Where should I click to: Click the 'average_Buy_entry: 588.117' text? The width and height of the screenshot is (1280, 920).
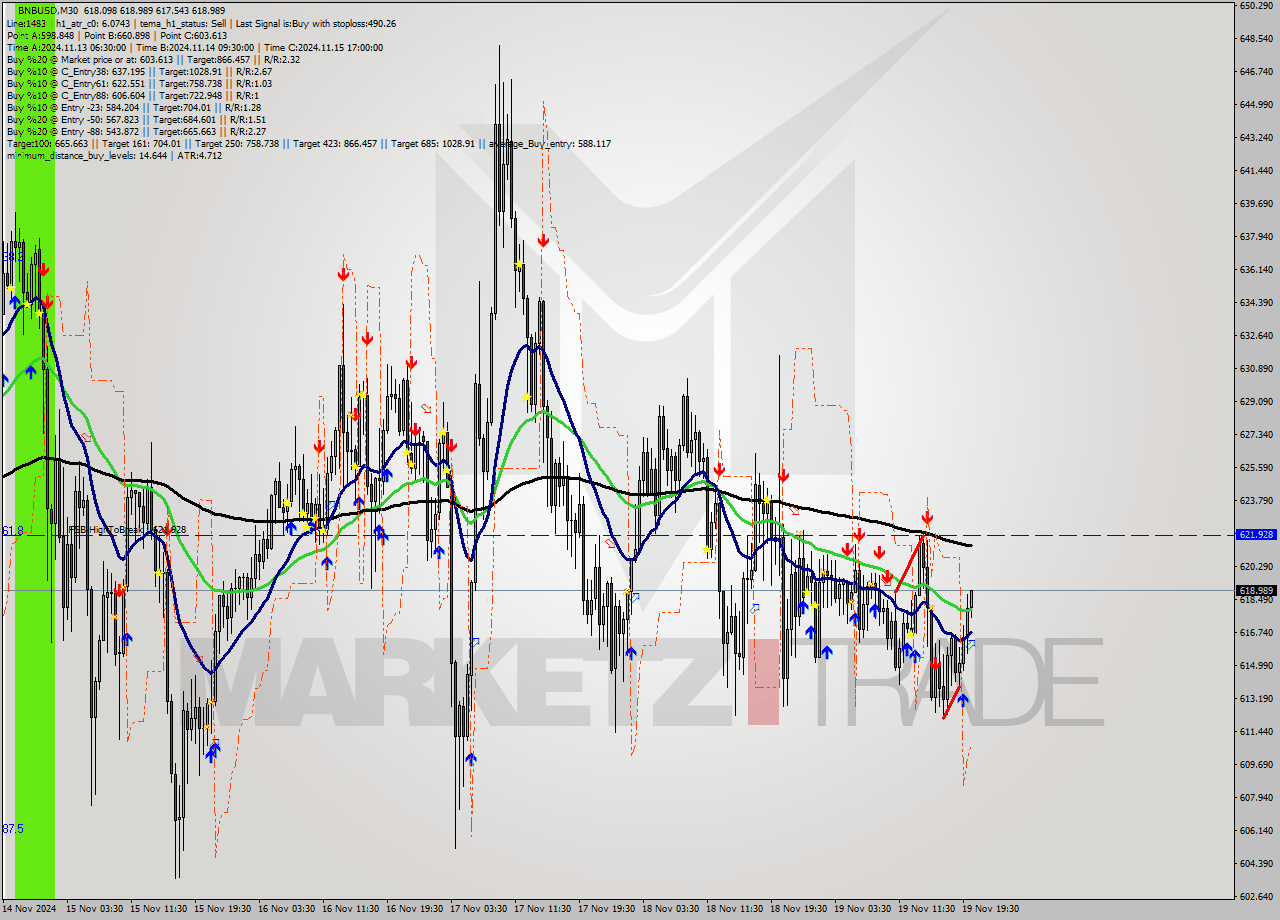tap(550, 143)
